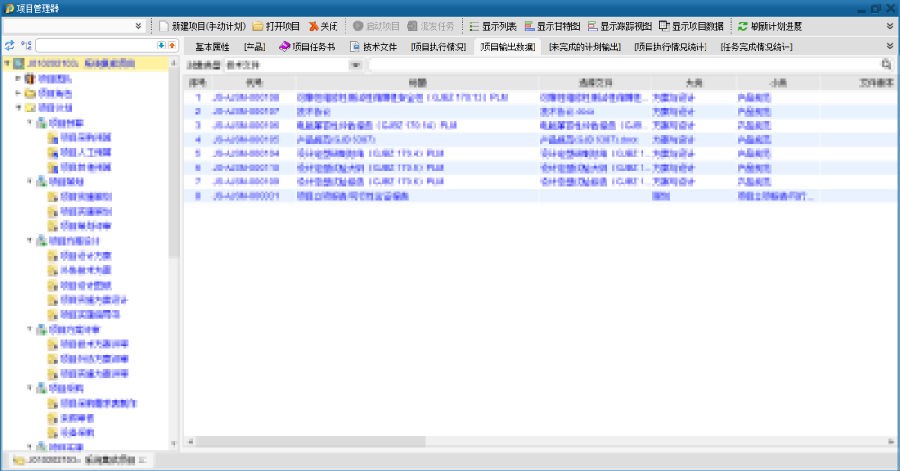Screen dimensions: 900x471
Task: Click the refresh icon above project tree
Action: [x=10, y=46]
